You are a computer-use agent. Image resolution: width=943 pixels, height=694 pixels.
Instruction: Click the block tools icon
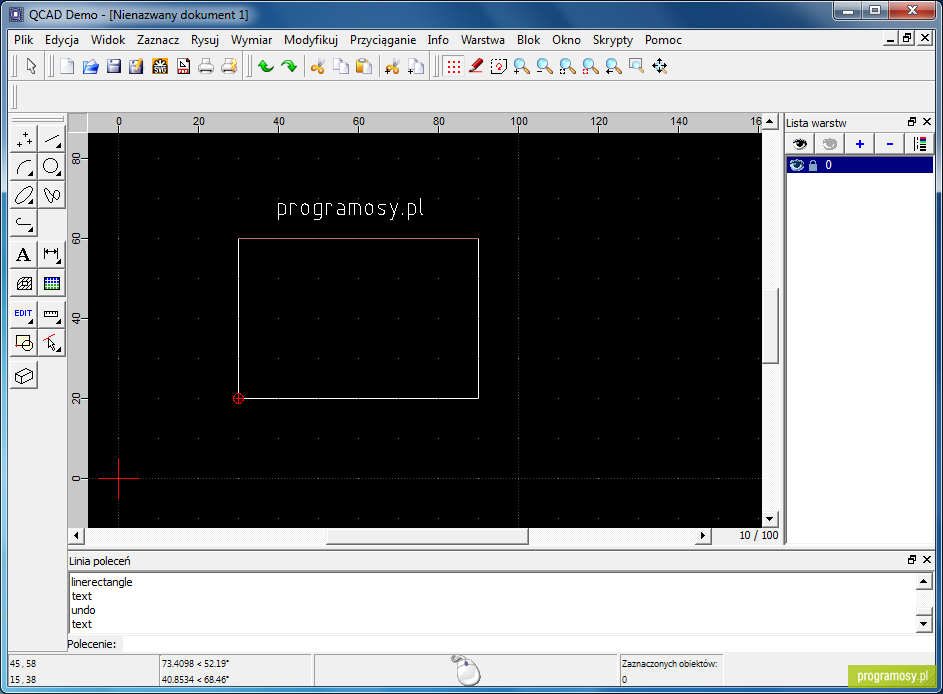point(24,343)
